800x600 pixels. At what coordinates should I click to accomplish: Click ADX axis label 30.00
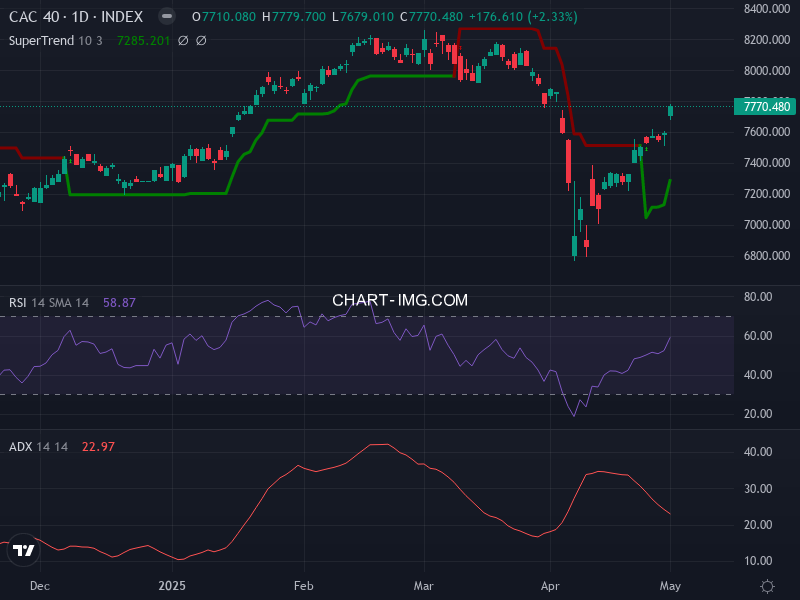[758, 489]
